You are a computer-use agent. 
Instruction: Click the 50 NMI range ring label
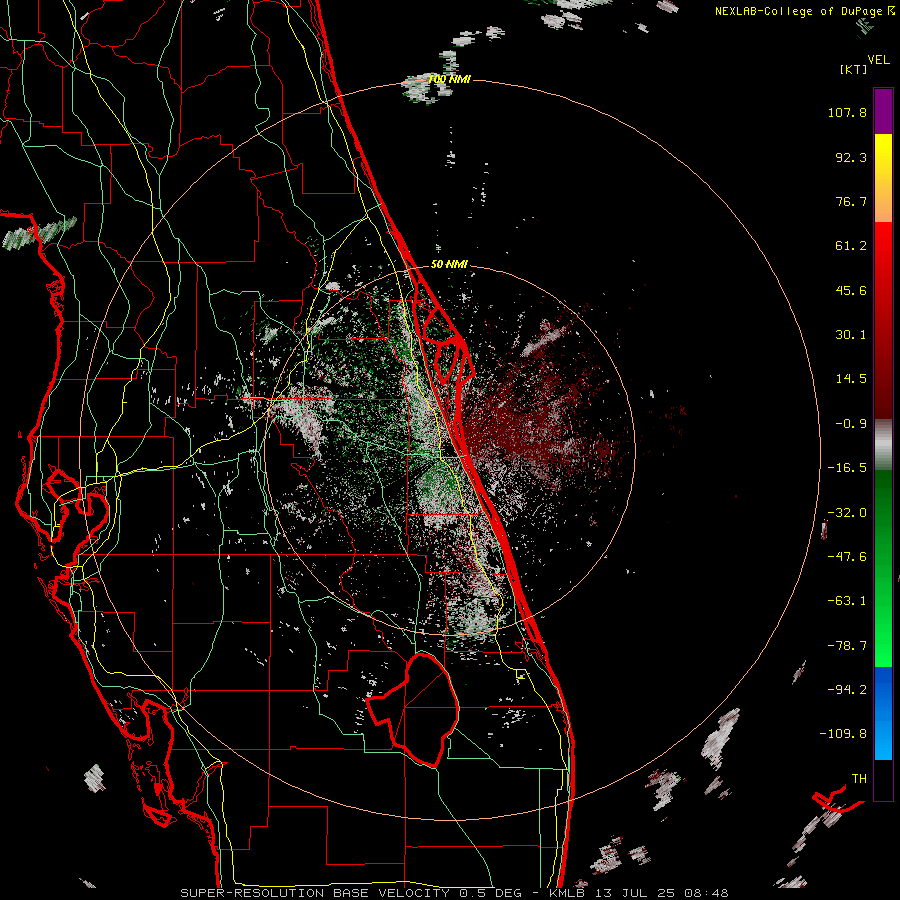coord(449,264)
